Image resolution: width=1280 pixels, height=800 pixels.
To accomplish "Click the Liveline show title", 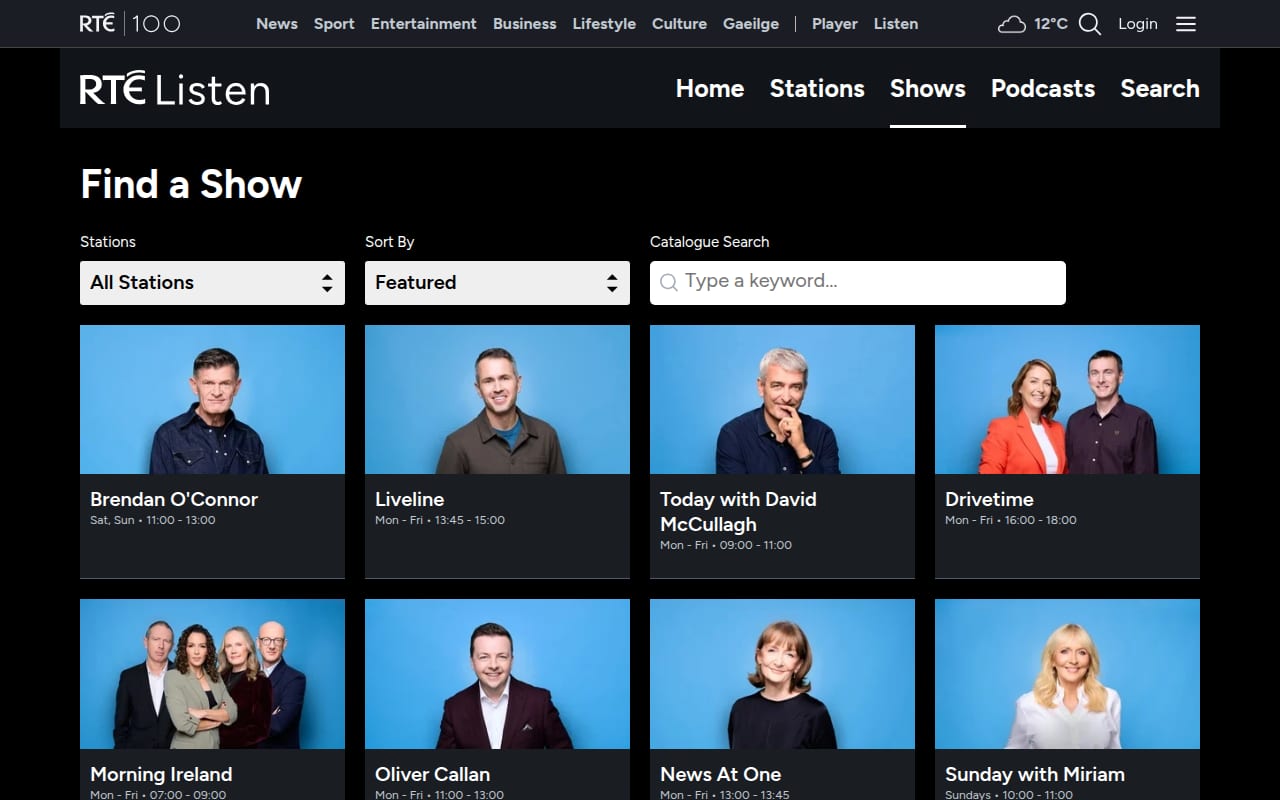I will [x=410, y=499].
